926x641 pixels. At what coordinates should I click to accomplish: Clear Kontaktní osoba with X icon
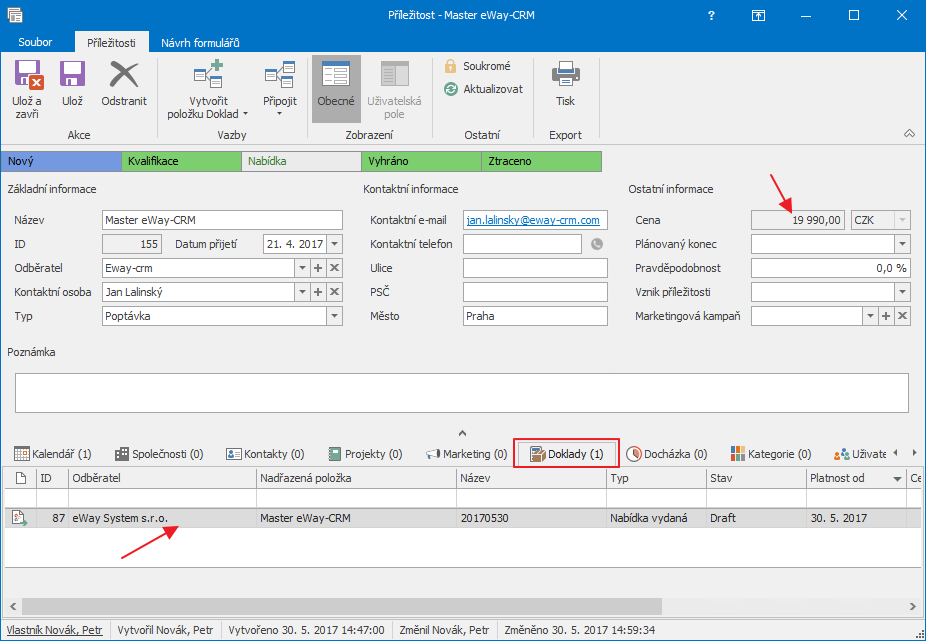(x=334, y=292)
